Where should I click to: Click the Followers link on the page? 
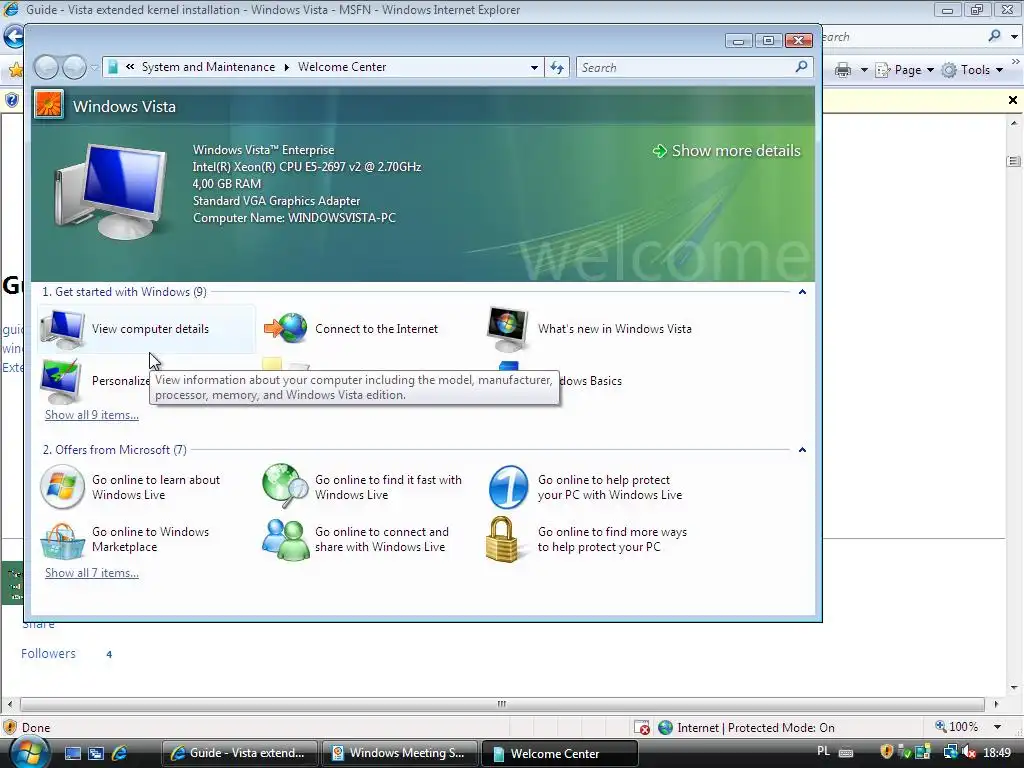pyautogui.click(x=48, y=654)
